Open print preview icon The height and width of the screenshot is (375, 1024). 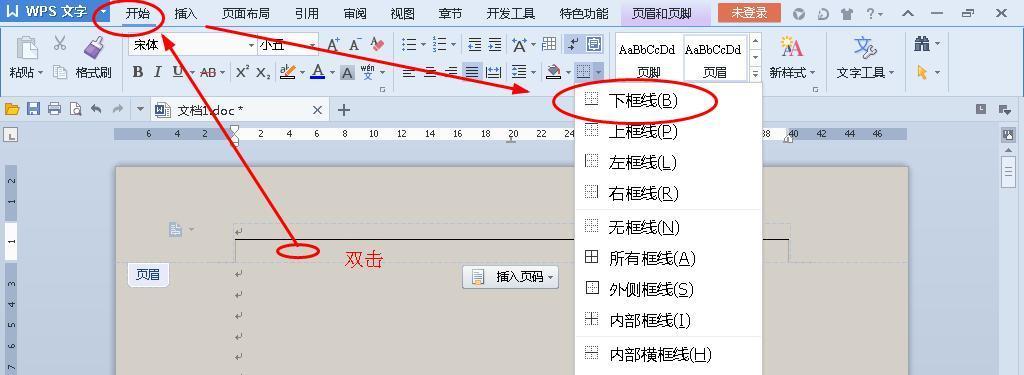pyautogui.click(x=75, y=110)
